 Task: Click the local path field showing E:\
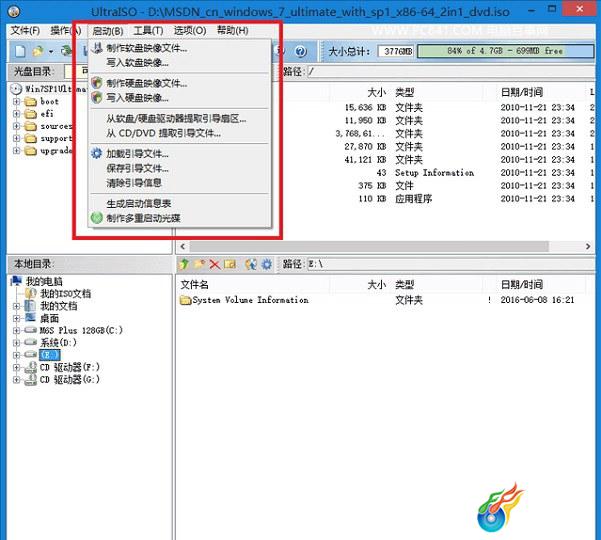pos(451,264)
